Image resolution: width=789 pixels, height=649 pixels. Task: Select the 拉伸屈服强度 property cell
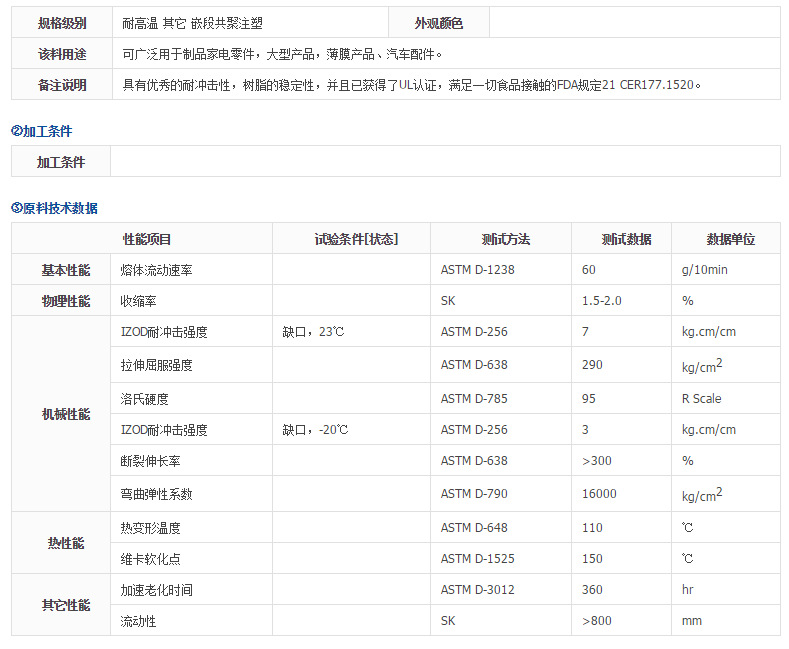coord(192,365)
